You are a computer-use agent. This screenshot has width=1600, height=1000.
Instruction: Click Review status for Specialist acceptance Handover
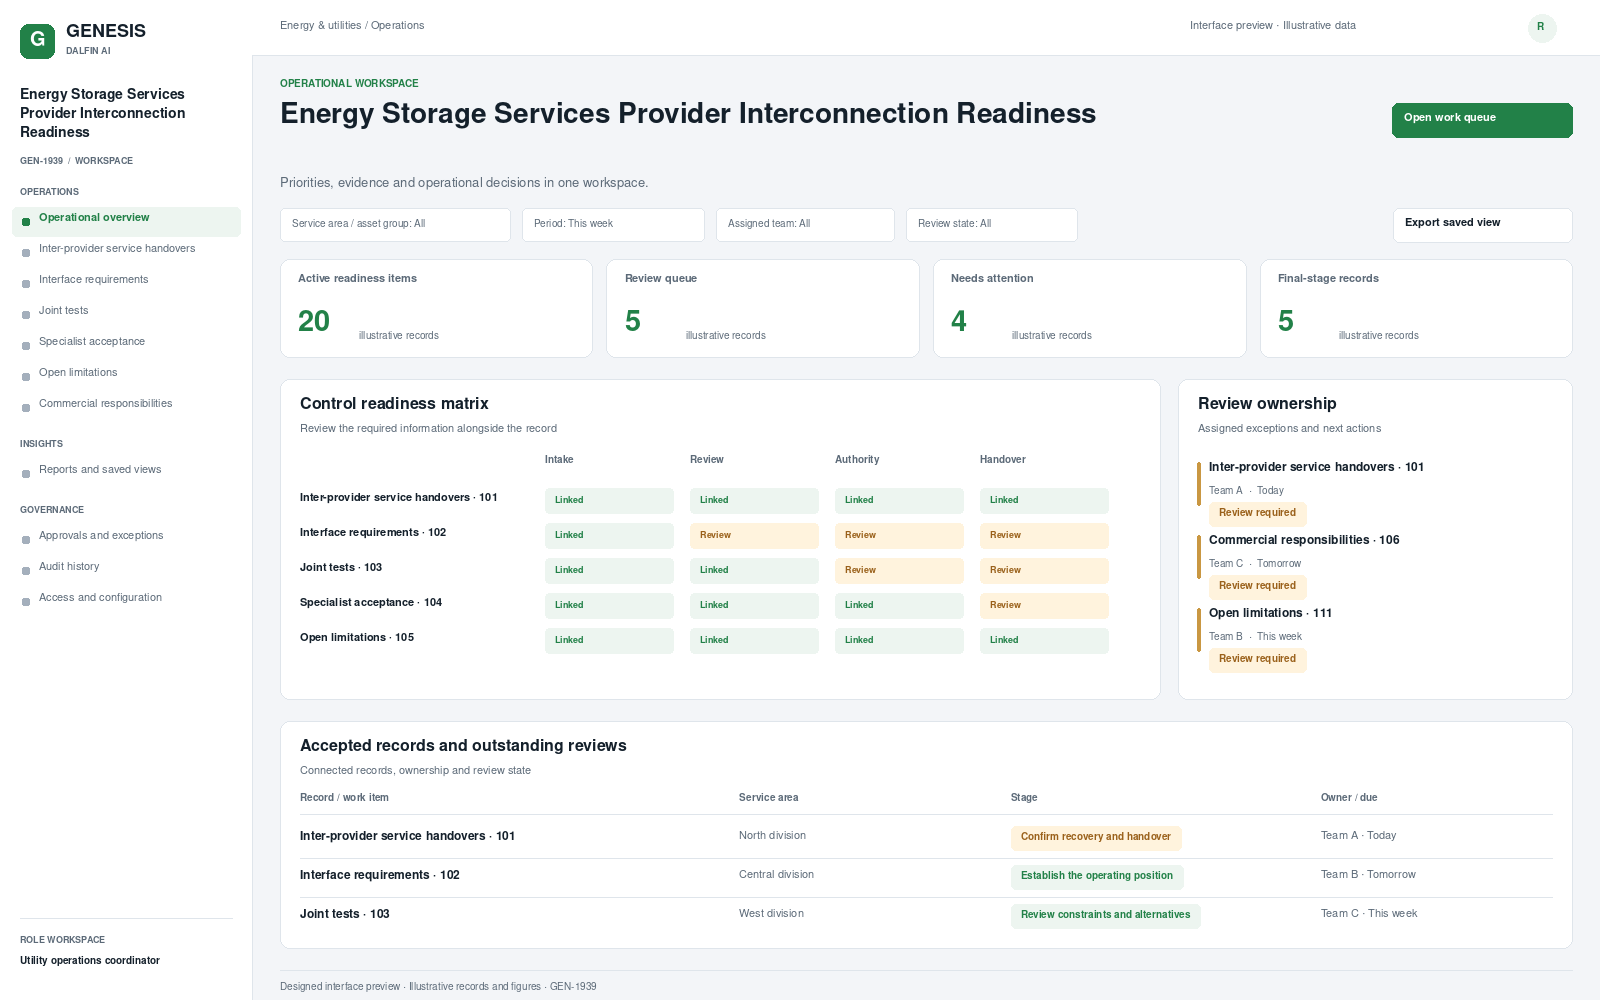coord(1044,606)
